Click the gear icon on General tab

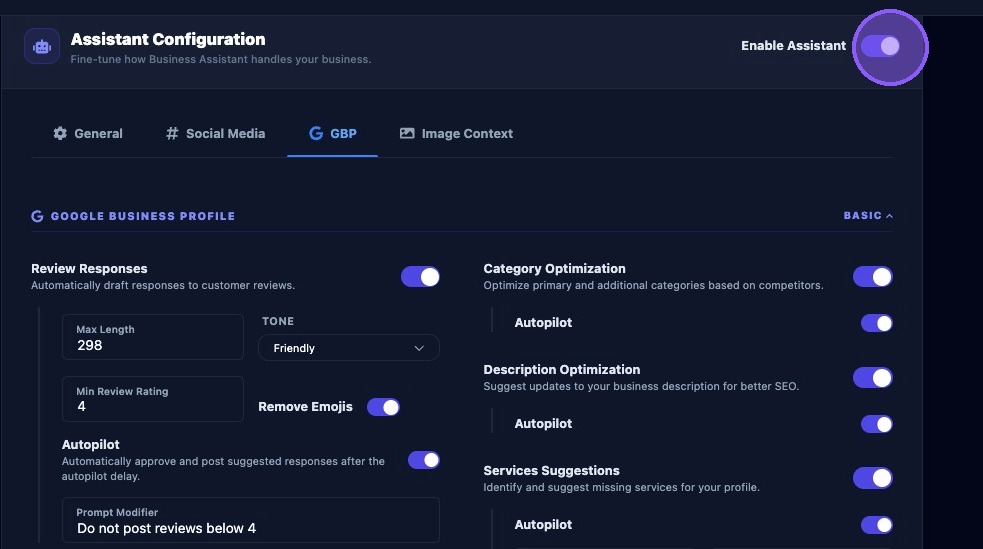[x=60, y=133]
